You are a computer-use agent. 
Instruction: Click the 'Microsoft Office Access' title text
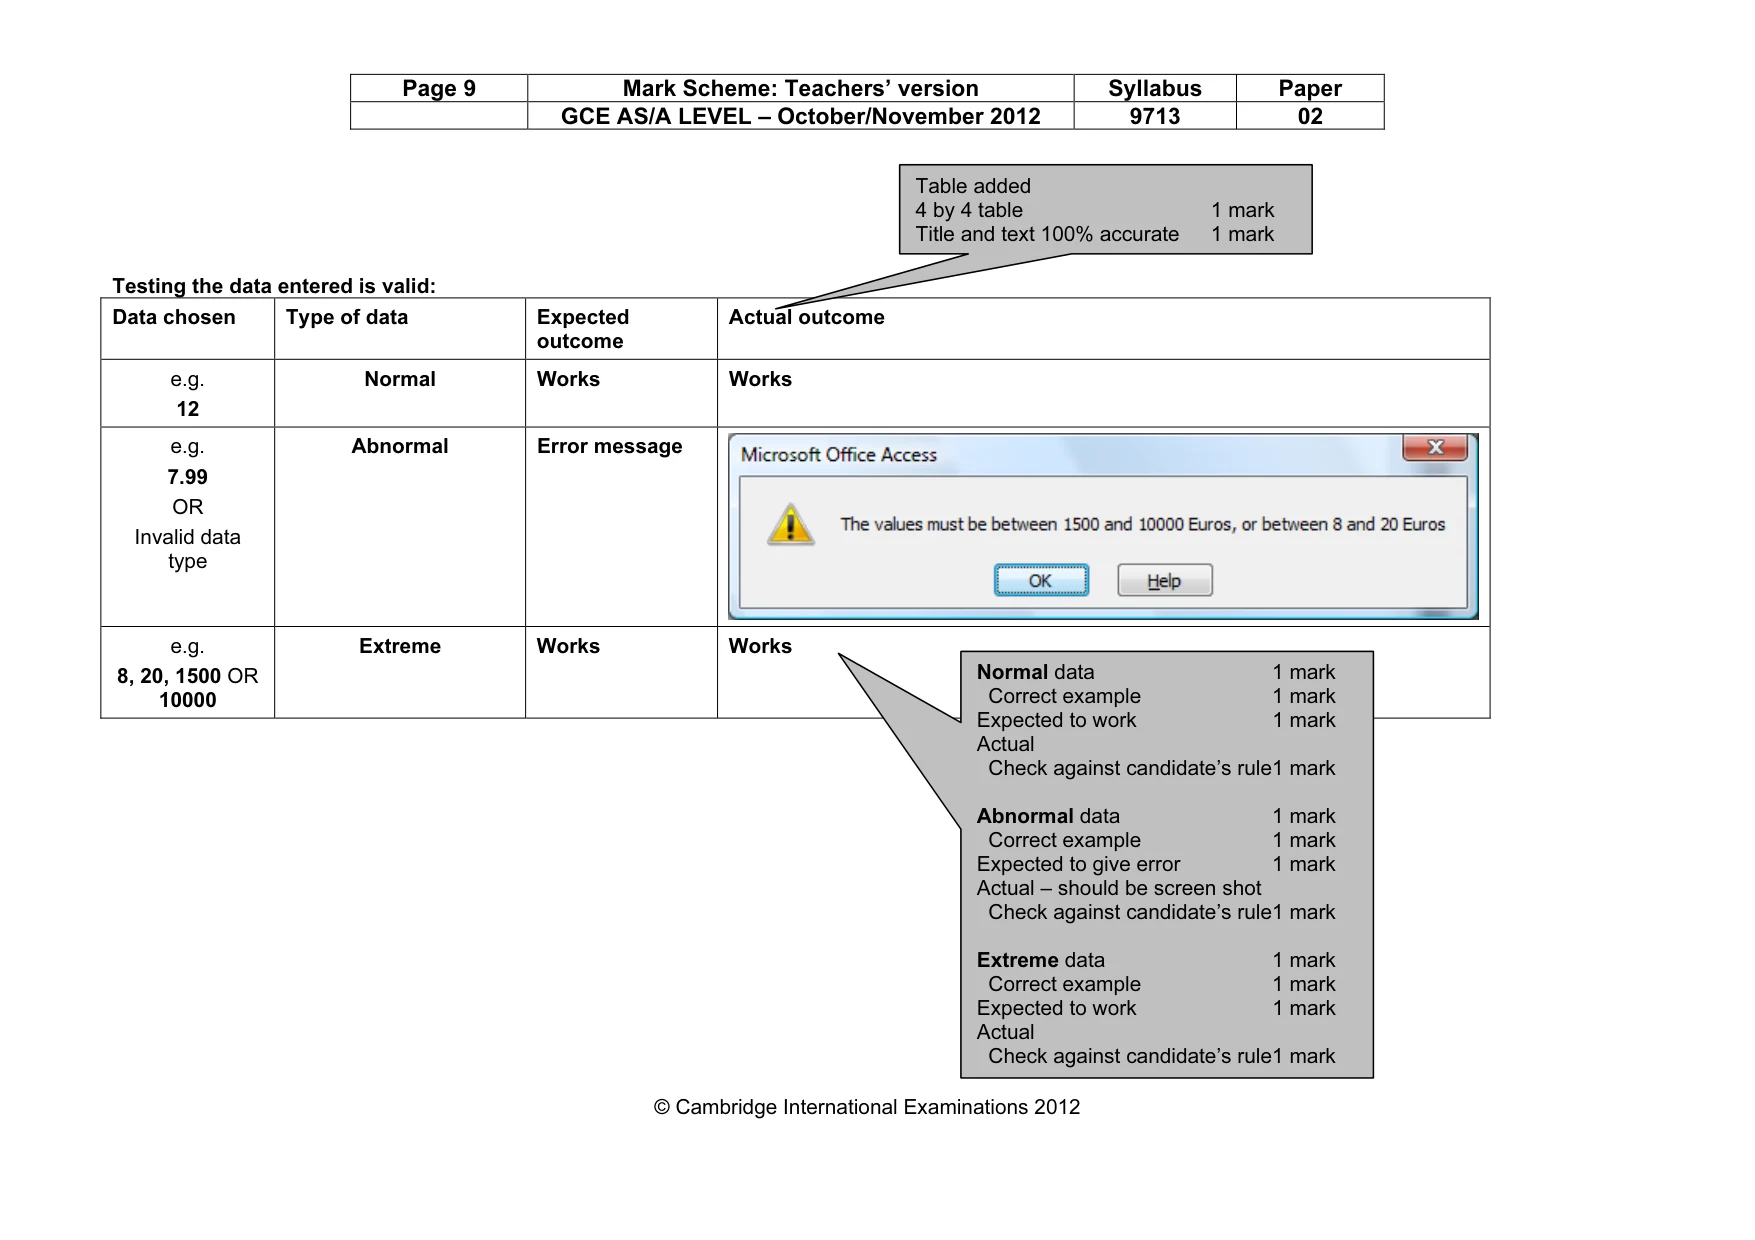coord(839,455)
